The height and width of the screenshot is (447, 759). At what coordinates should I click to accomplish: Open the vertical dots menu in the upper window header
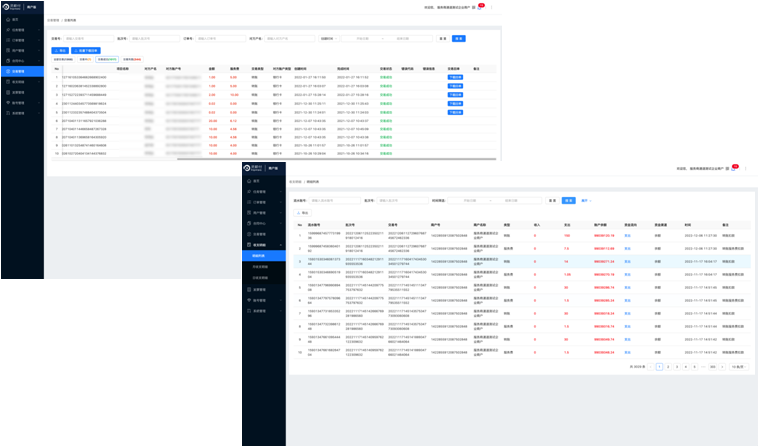[491, 7]
